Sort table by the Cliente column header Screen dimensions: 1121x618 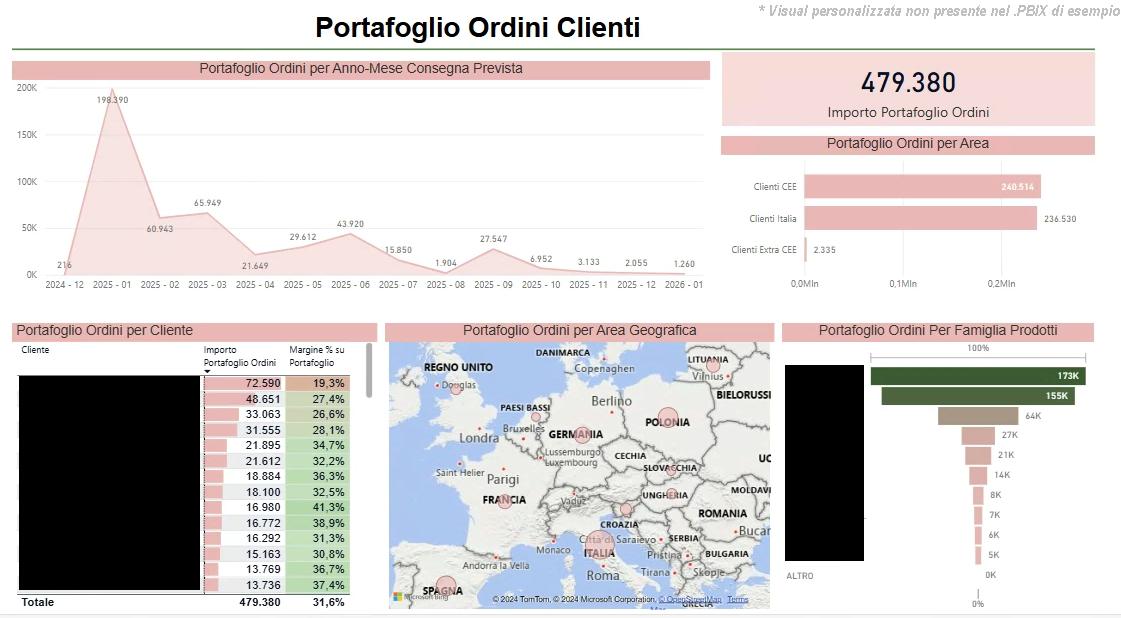(35, 350)
